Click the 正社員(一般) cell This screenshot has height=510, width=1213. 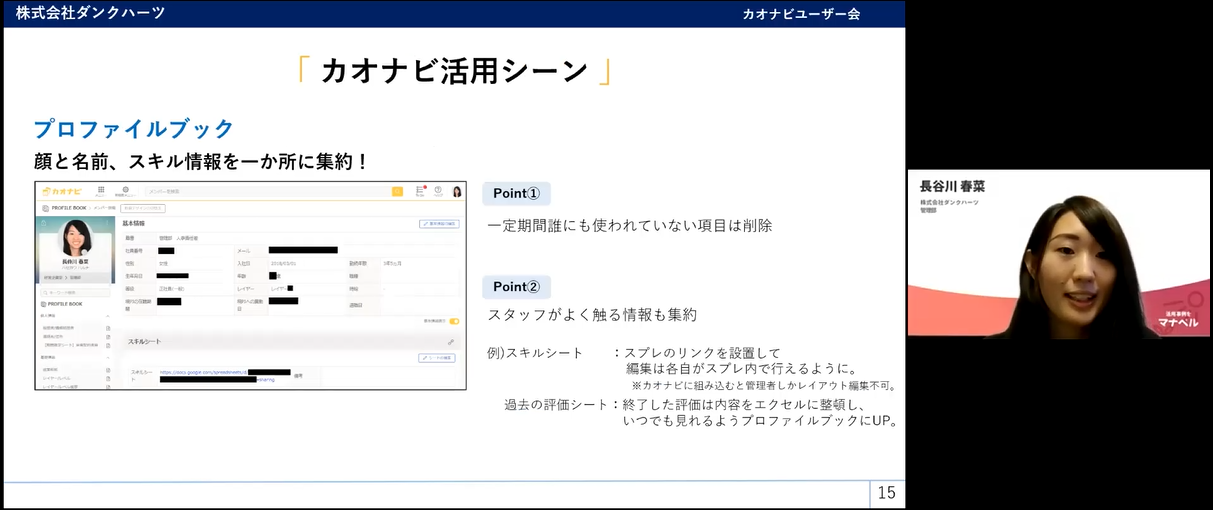tap(170, 288)
